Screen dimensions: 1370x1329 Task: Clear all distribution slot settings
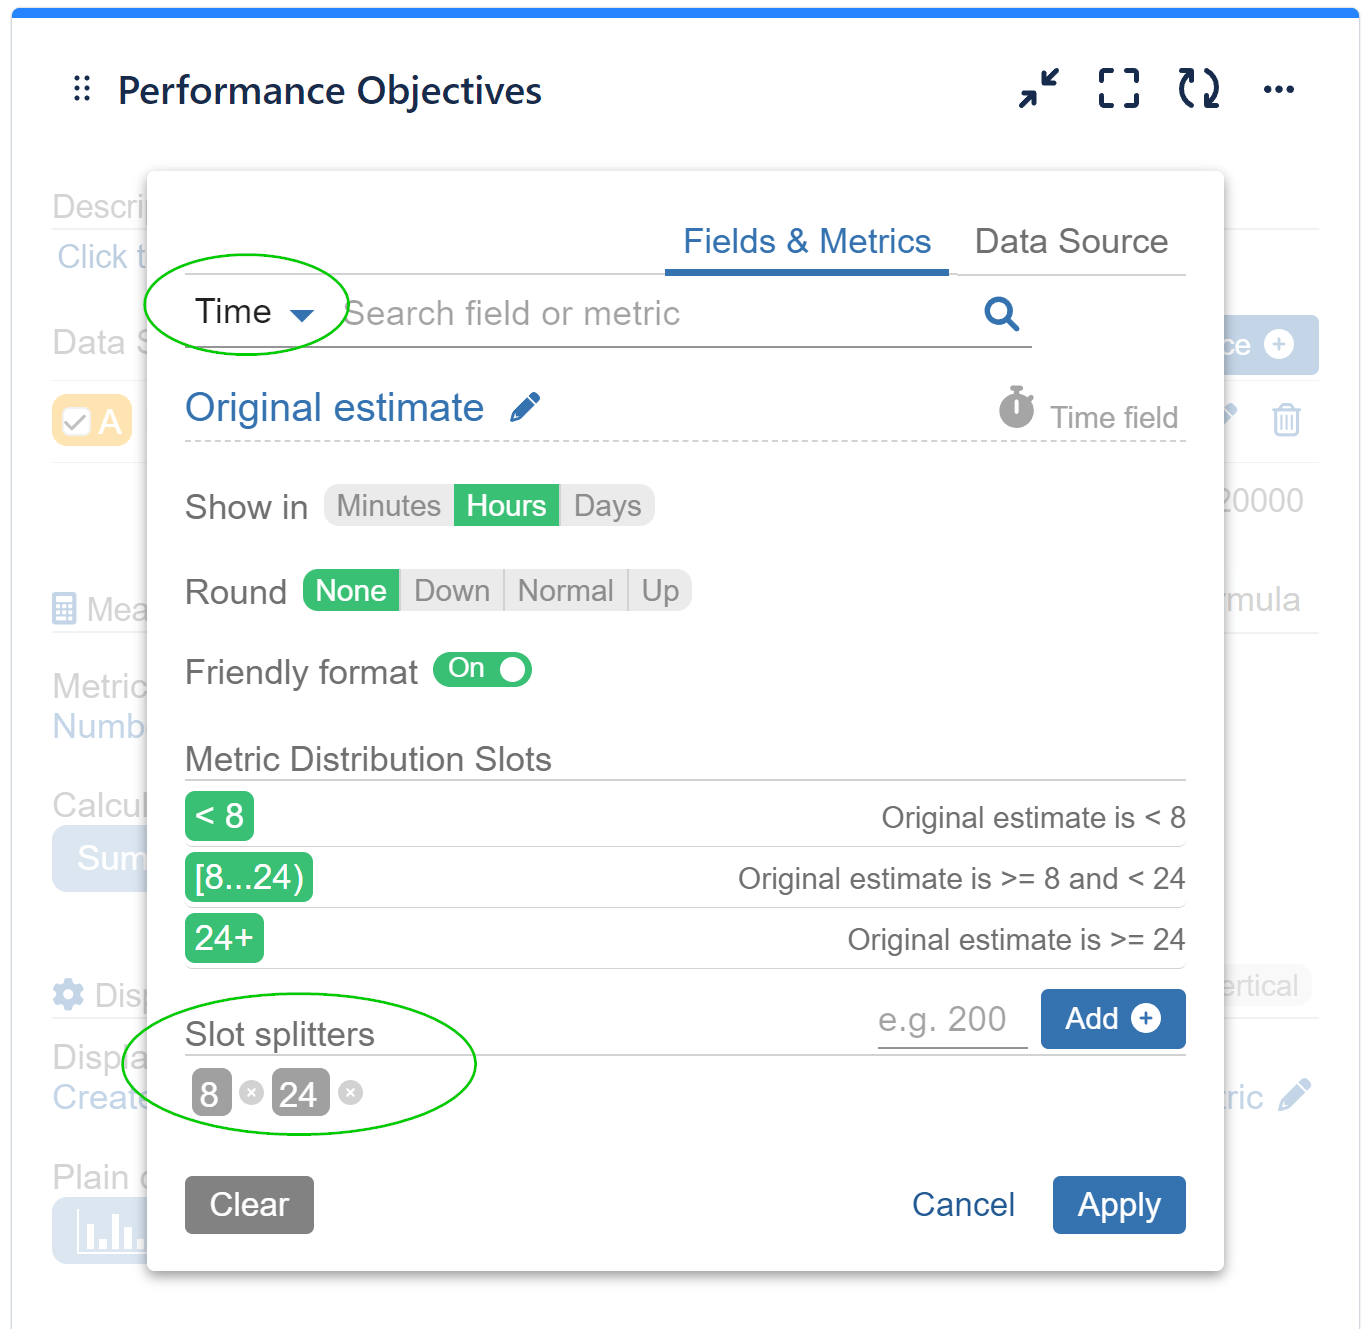tap(248, 1205)
